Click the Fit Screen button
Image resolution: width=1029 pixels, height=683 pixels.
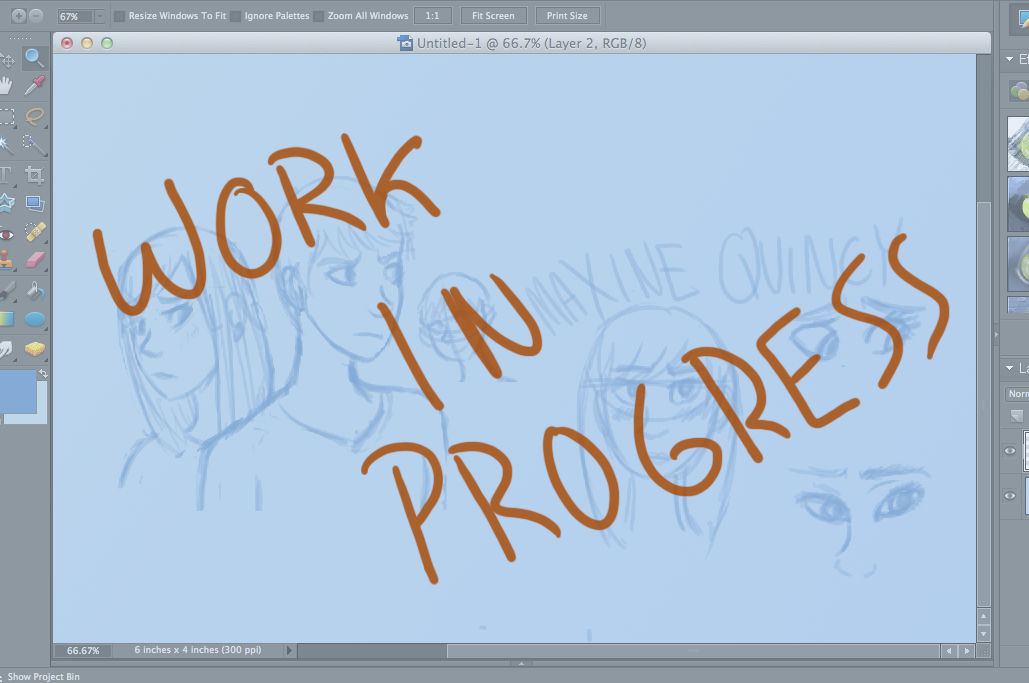(494, 16)
